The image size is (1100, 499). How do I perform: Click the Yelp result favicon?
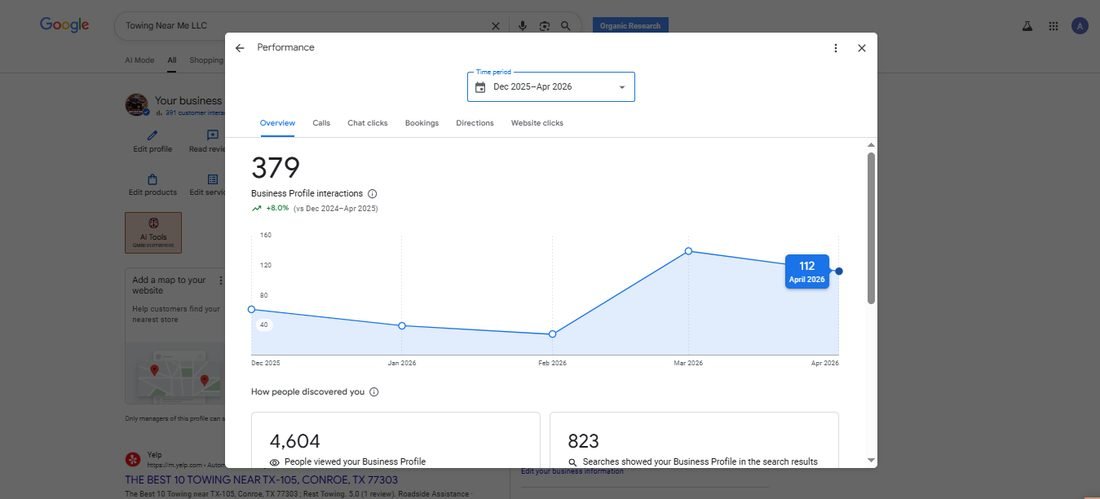[133, 459]
